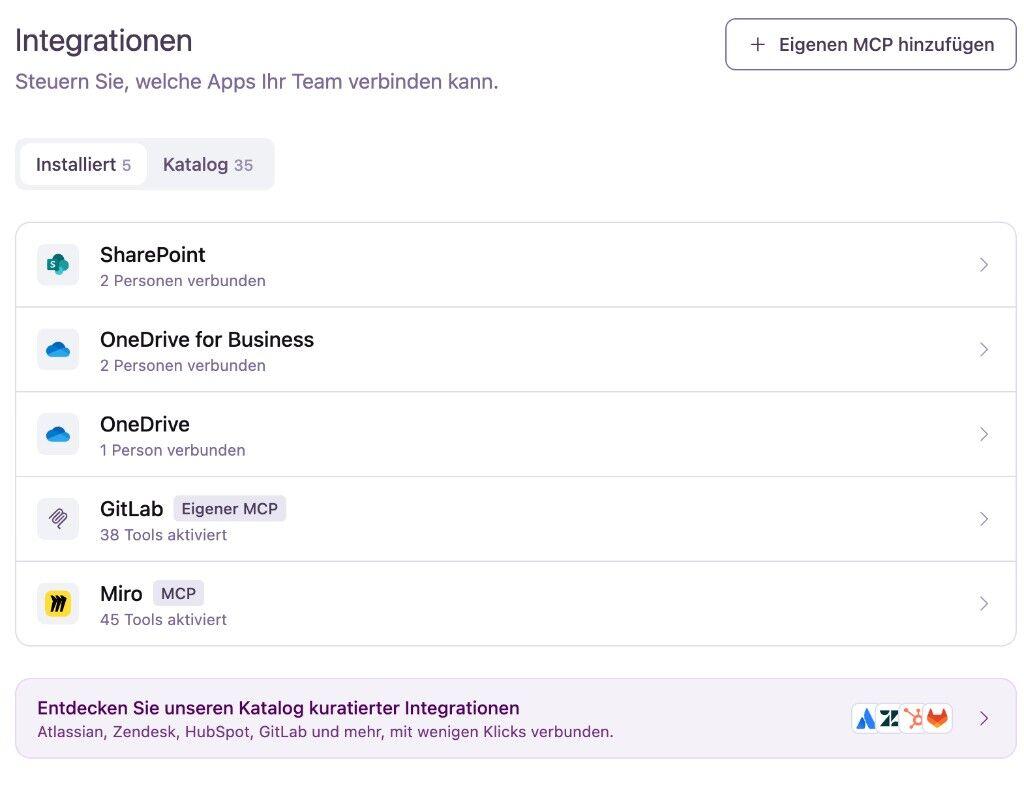
Task: Click the cloud icon in the '1 Person verbunden' row
Action: (x=58, y=434)
